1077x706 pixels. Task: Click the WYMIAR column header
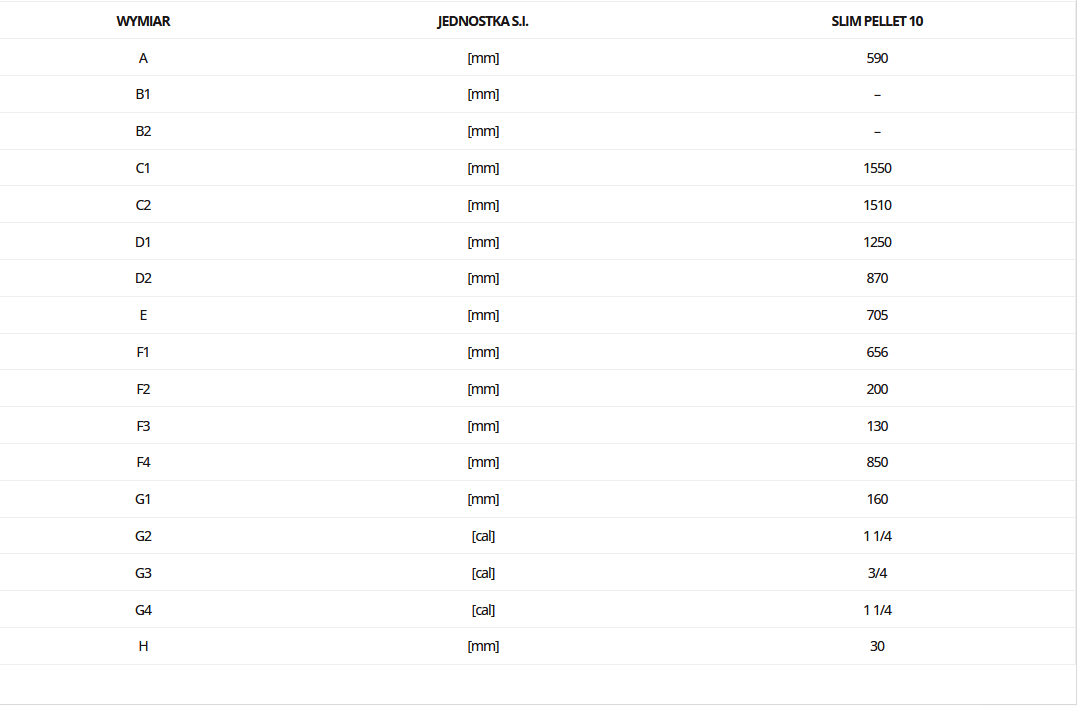click(x=143, y=21)
